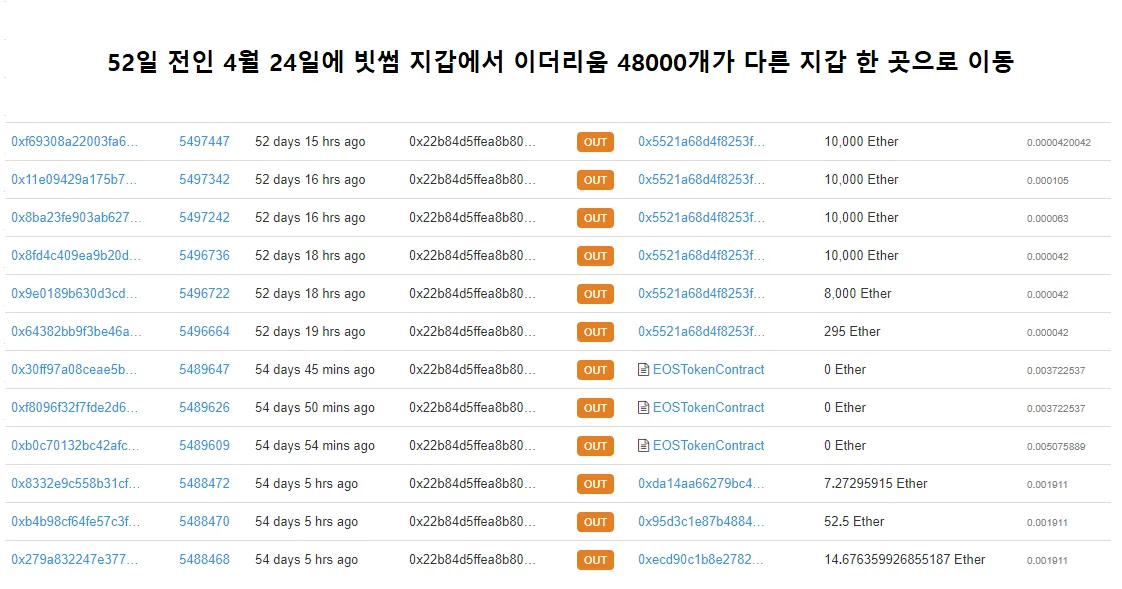The image size is (1122, 589).
Task: Open block number 5488470
Action: (x=204, y=521)
